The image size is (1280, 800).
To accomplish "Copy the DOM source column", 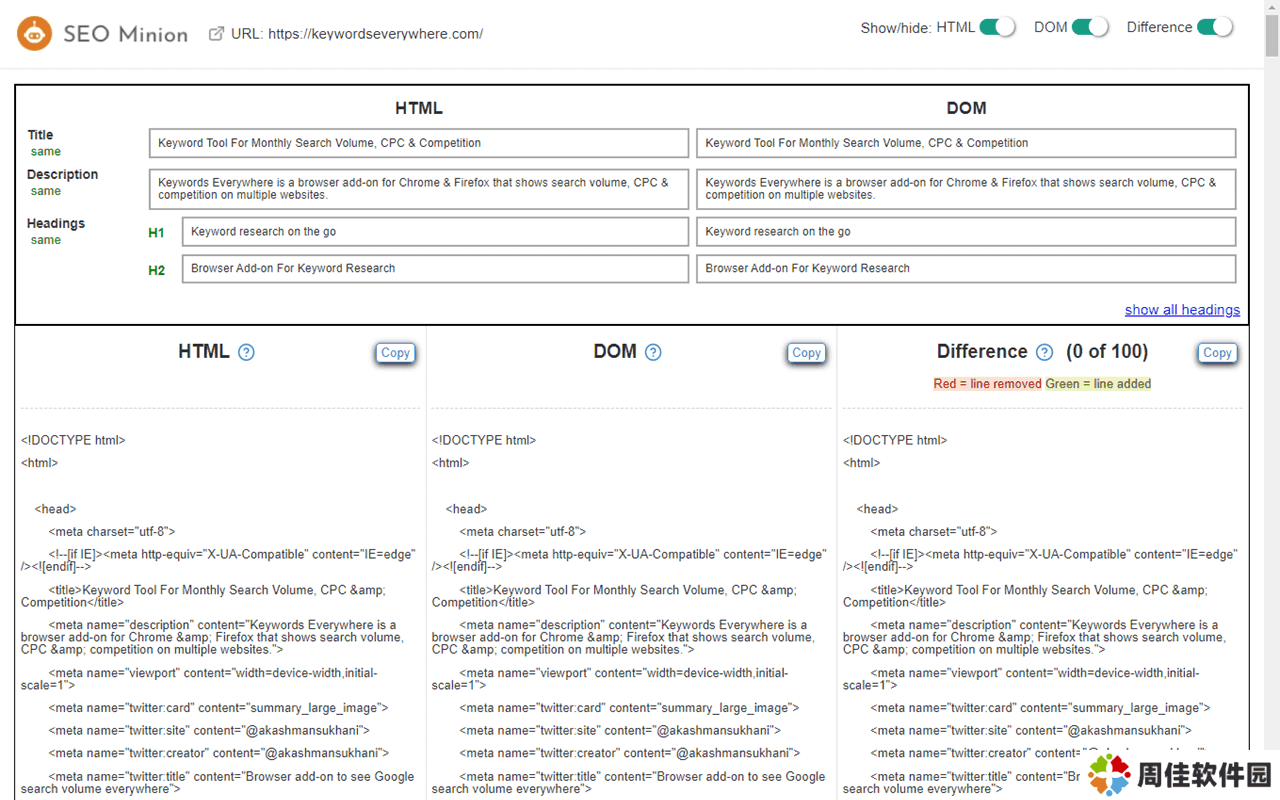I will pyautogui.click(x=806, y=353).
